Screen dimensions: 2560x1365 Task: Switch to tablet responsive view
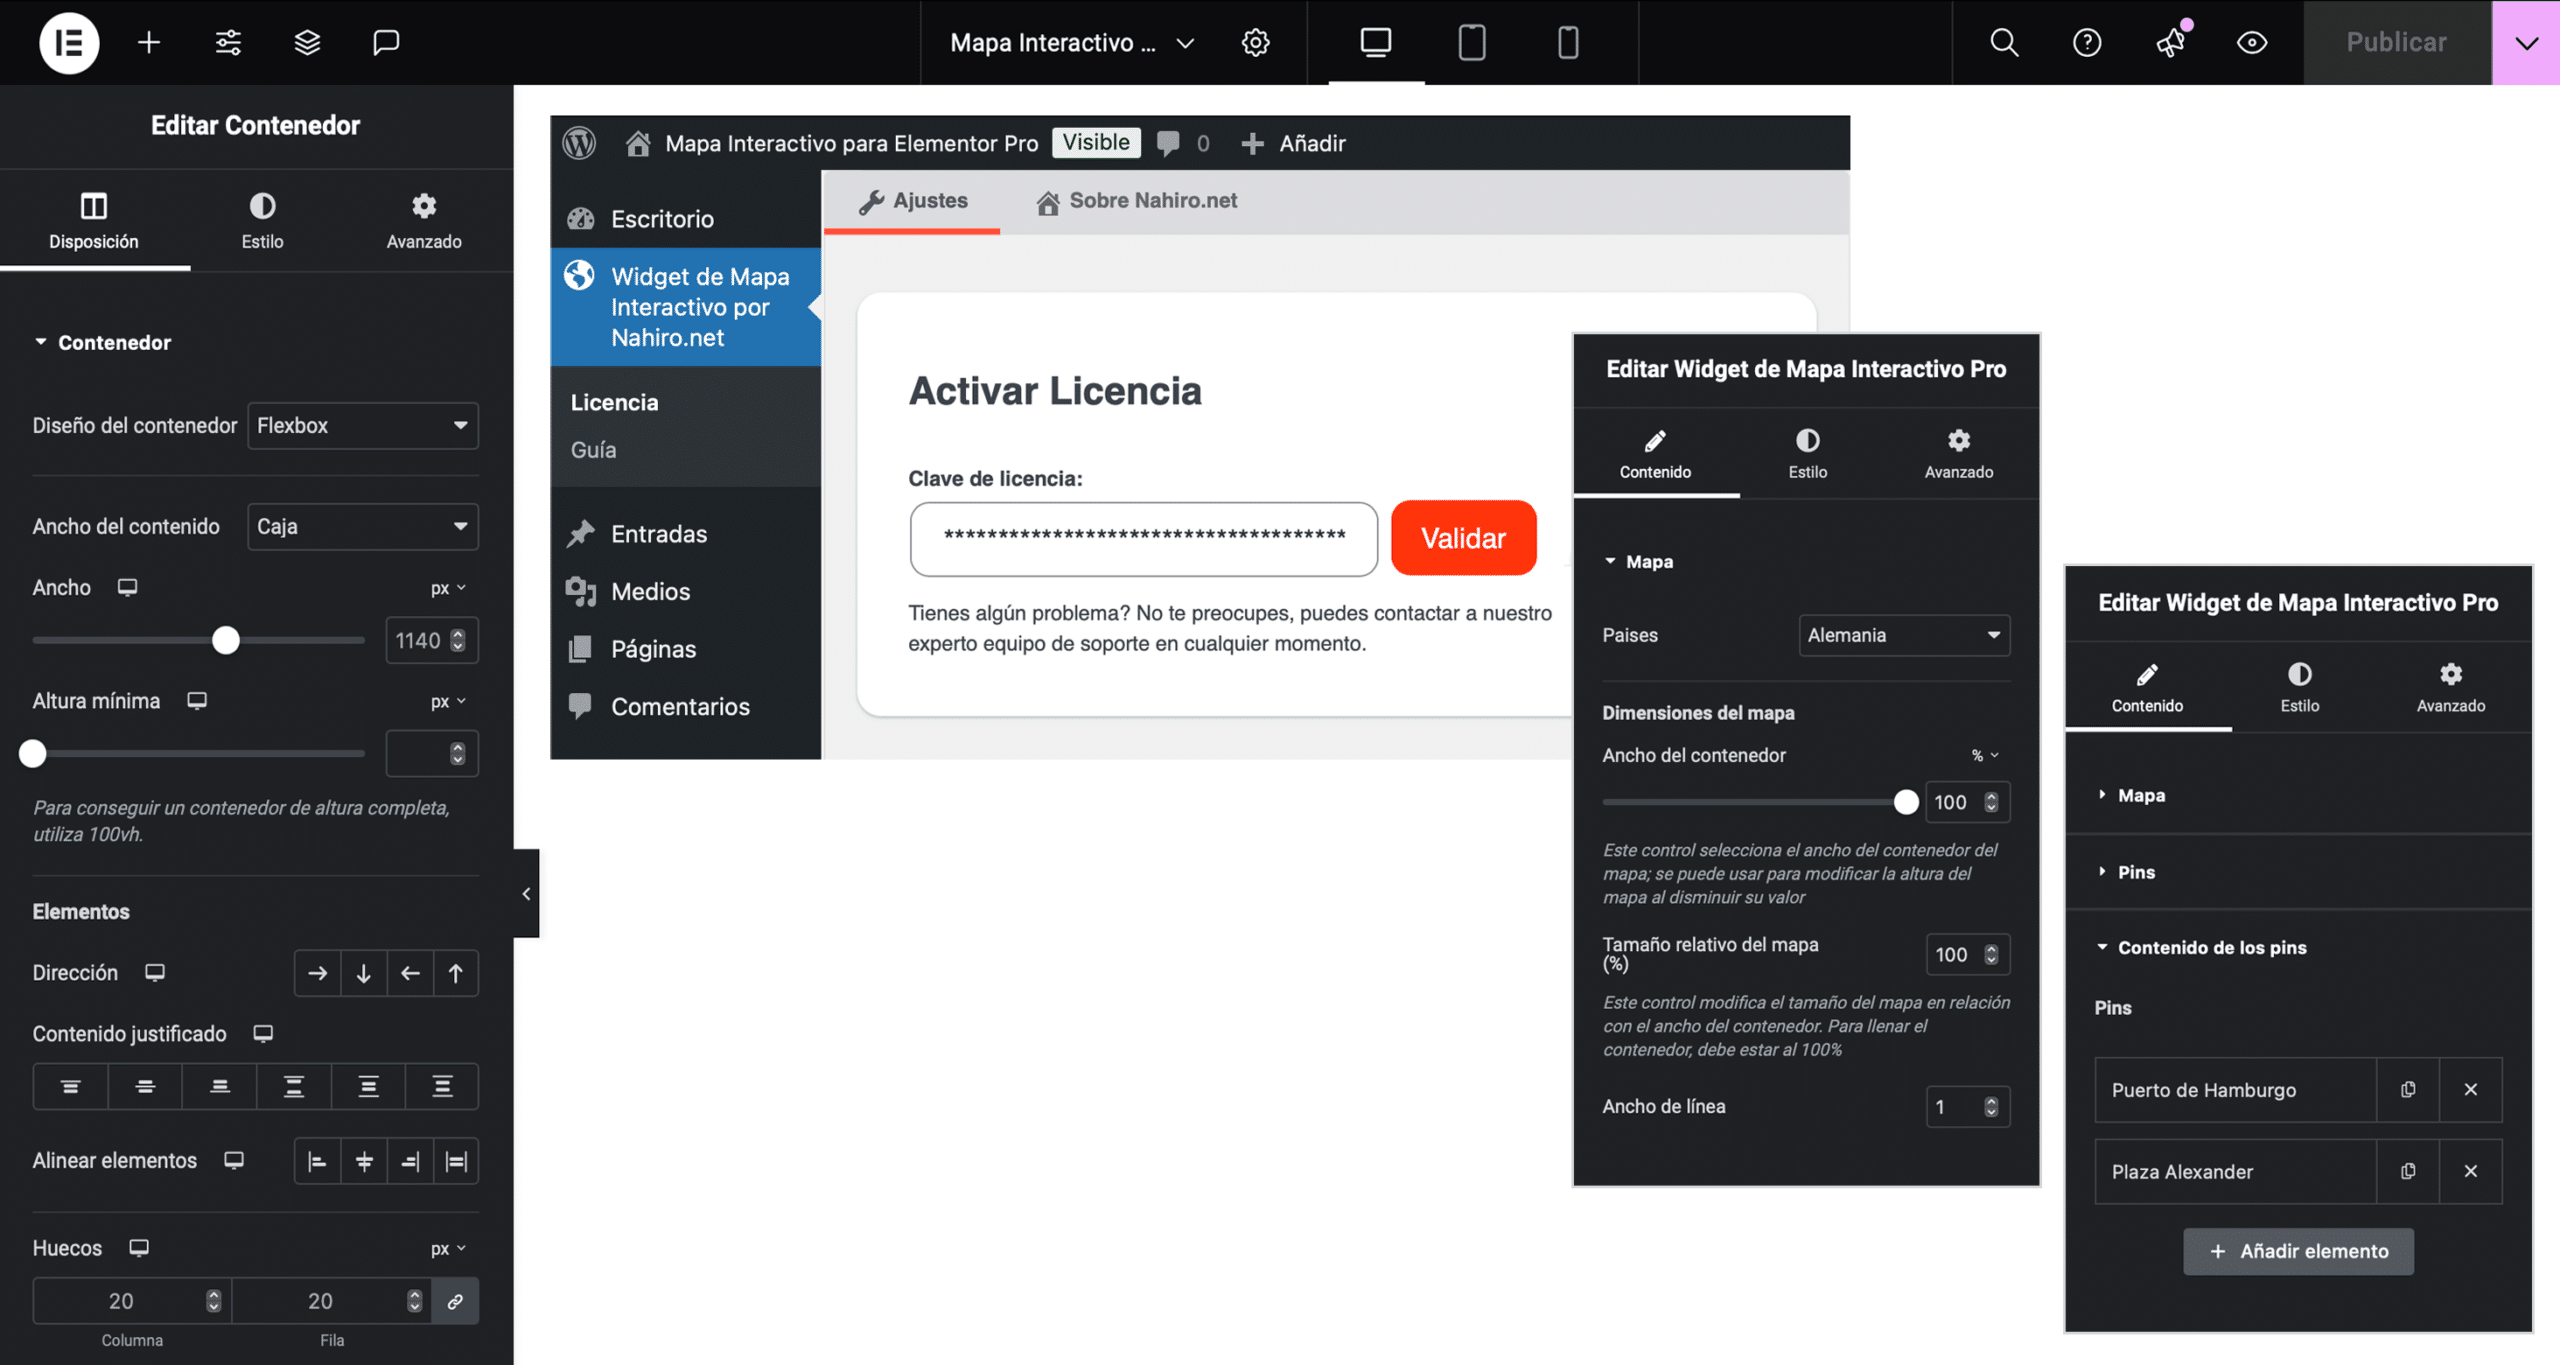point(1472,42)
